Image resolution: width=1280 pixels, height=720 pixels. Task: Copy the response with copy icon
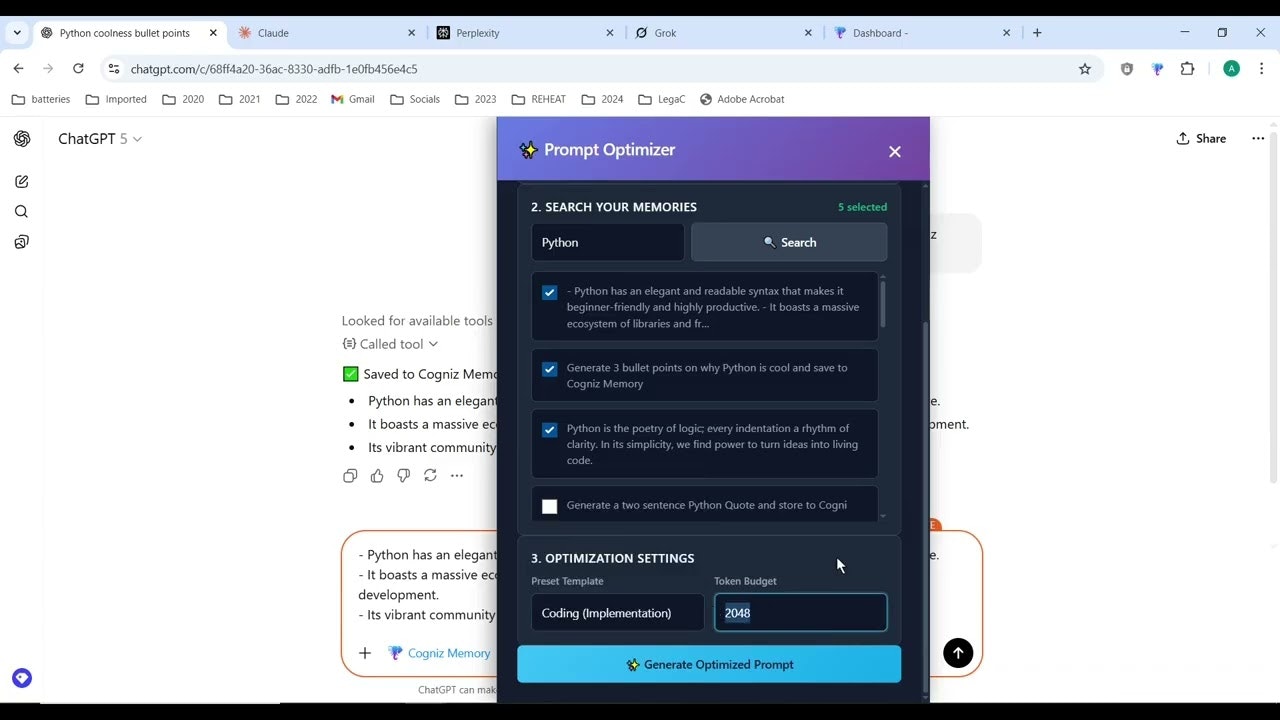(350, 476)
